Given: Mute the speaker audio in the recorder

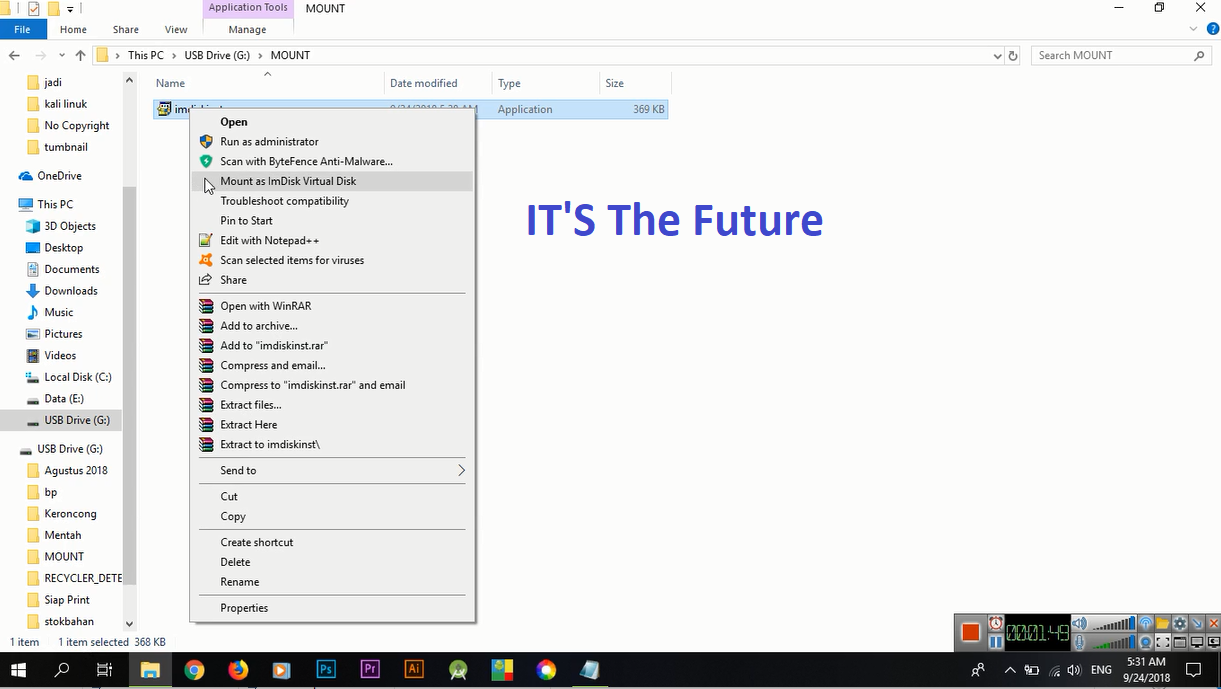Looking at the screenshot, I should (1080, 623).
